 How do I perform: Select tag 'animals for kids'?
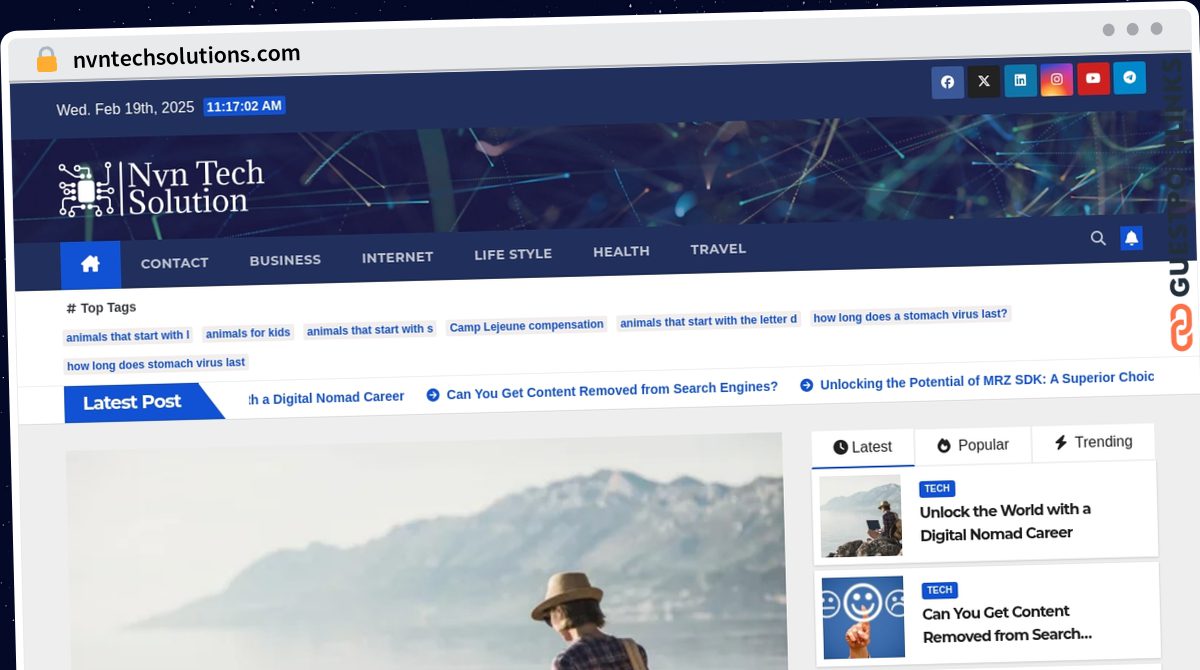point(248,333)
